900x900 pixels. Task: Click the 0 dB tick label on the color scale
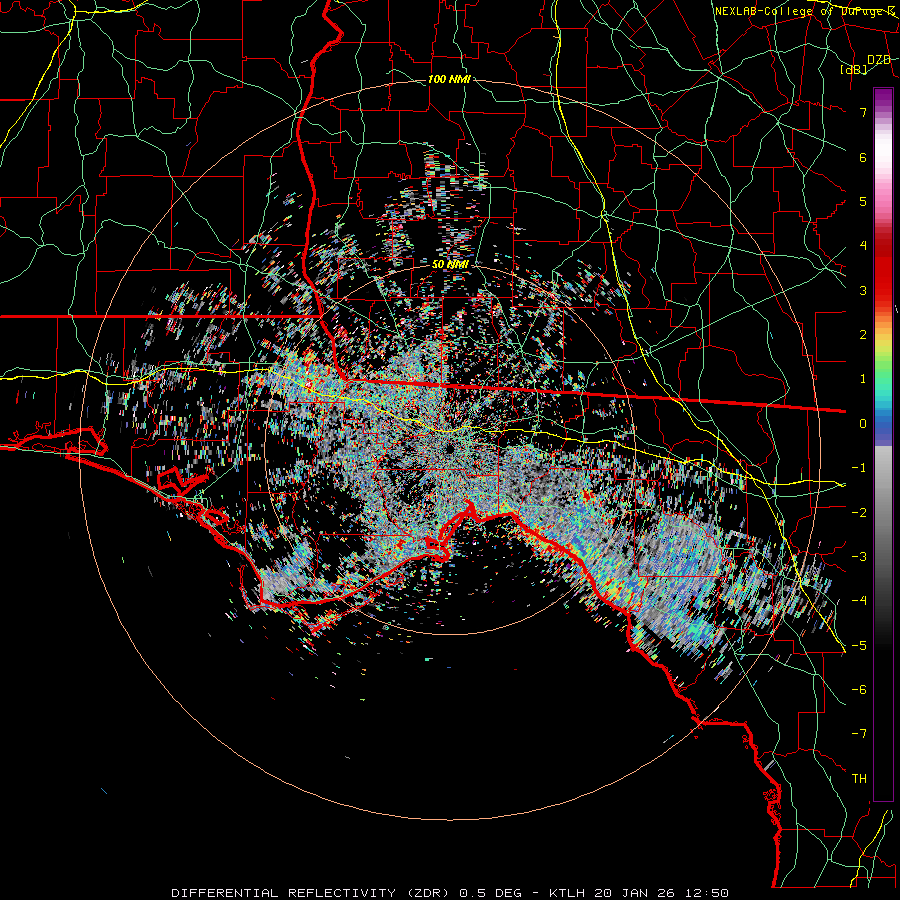[x=863, y=424]
